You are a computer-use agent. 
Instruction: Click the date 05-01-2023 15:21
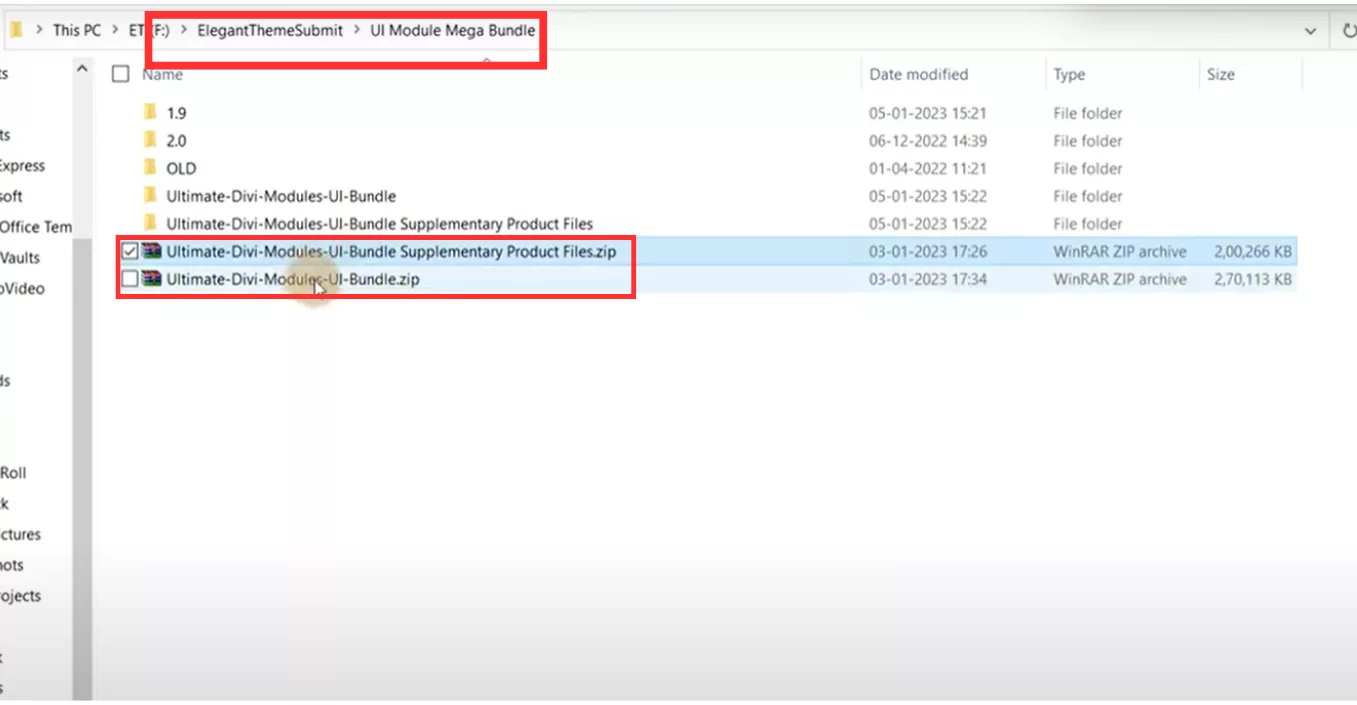928,113
